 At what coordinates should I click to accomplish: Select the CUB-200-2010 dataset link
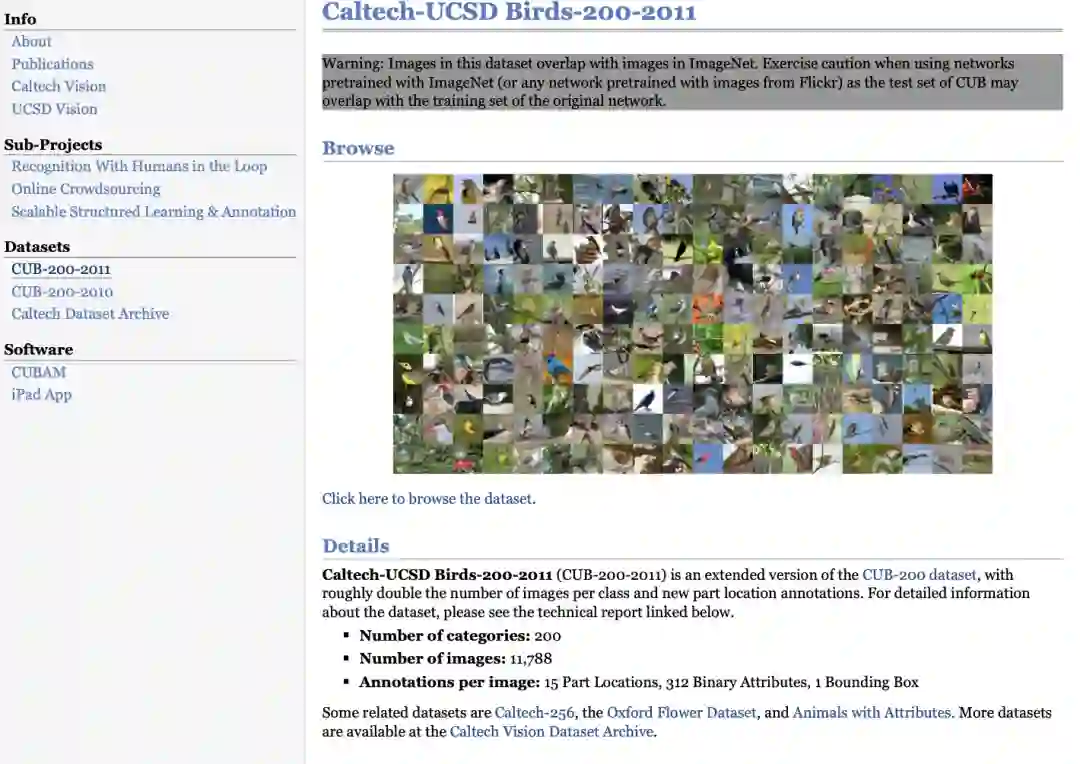[x=62, y=291]
